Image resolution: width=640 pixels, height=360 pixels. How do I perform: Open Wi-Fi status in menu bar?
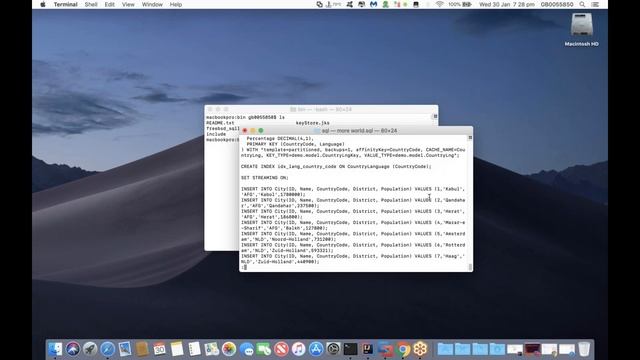[440, 4]
